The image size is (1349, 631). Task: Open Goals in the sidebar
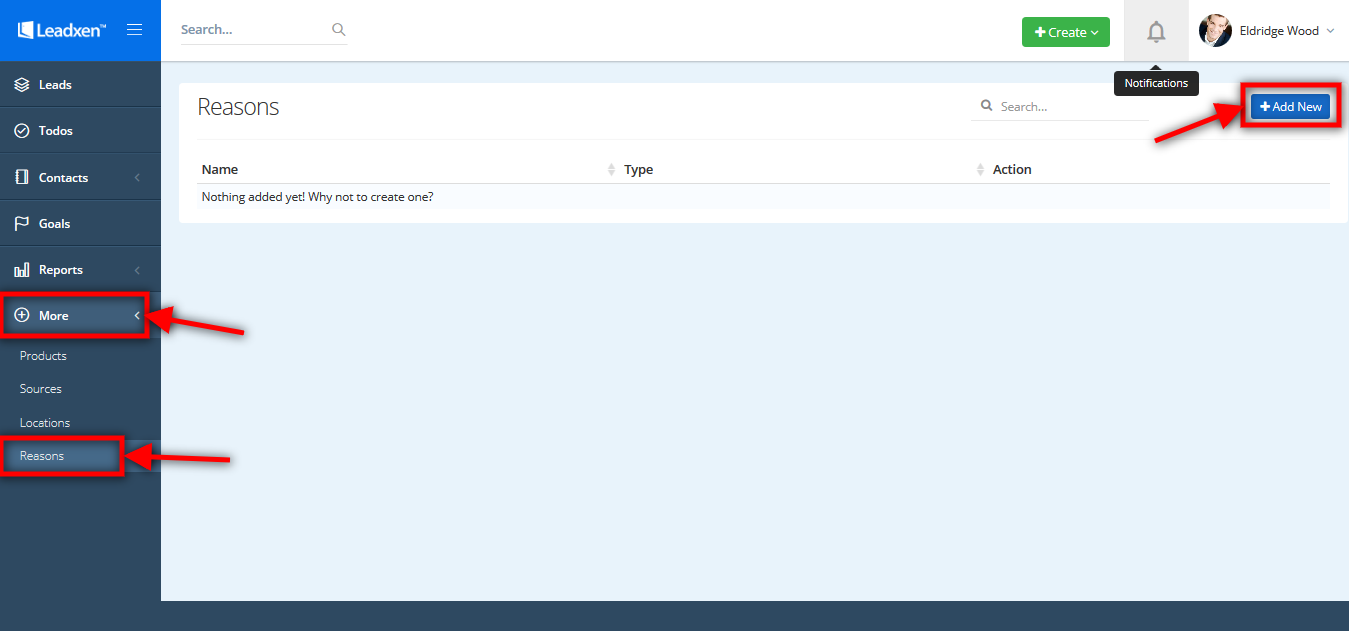80,224
